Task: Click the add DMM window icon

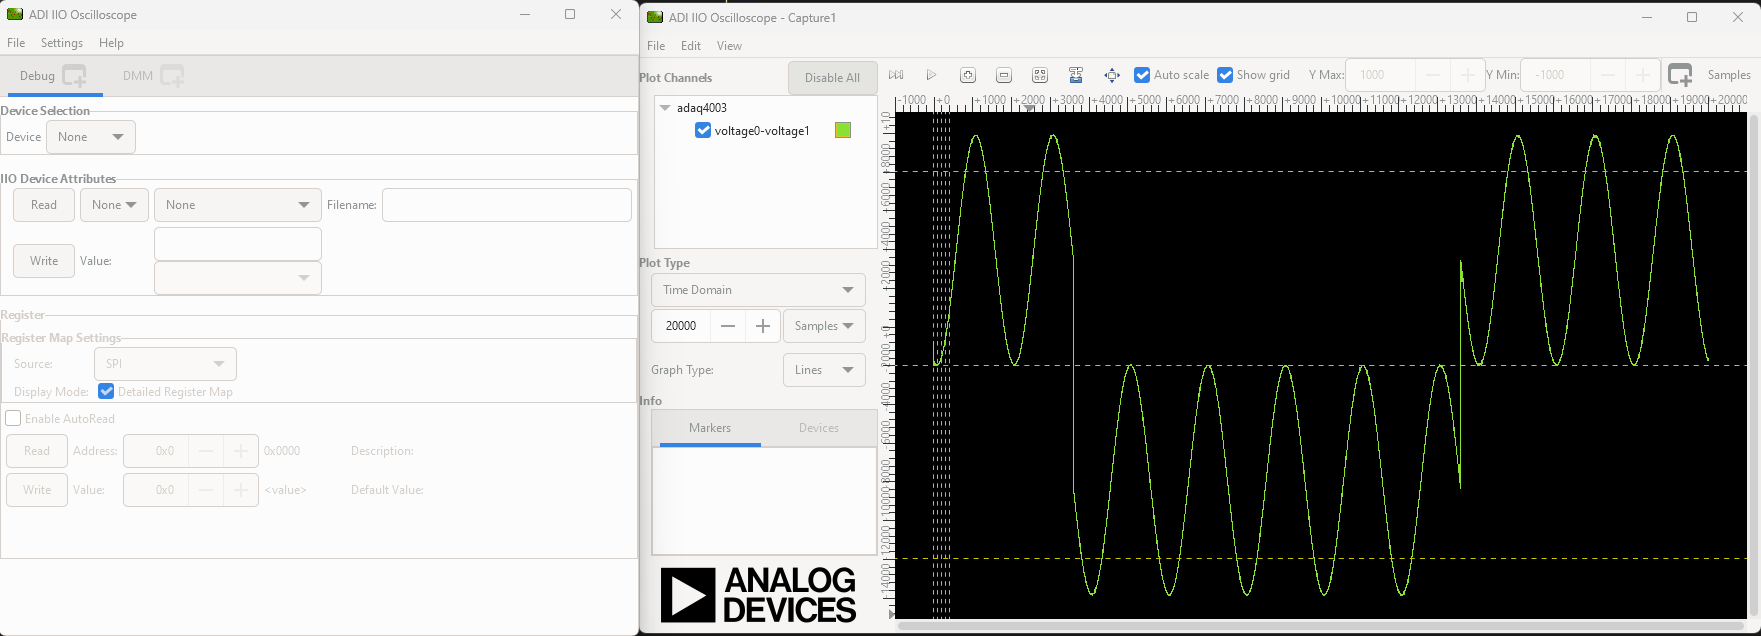Action: [x=172, y=75]
